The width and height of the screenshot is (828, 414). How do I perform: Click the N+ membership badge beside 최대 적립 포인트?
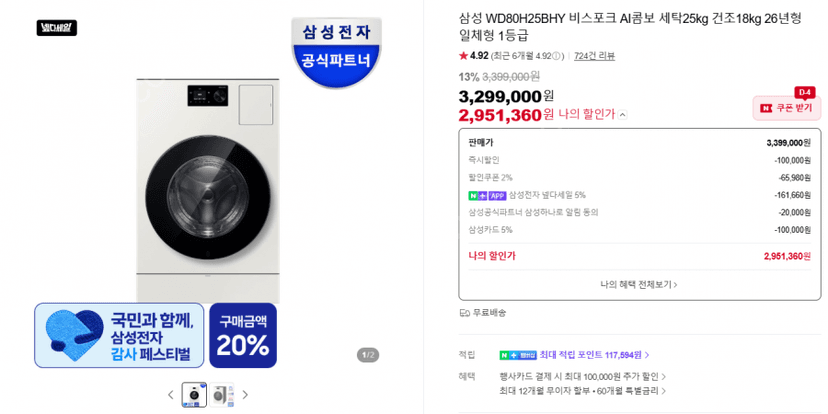click(518, 355)
